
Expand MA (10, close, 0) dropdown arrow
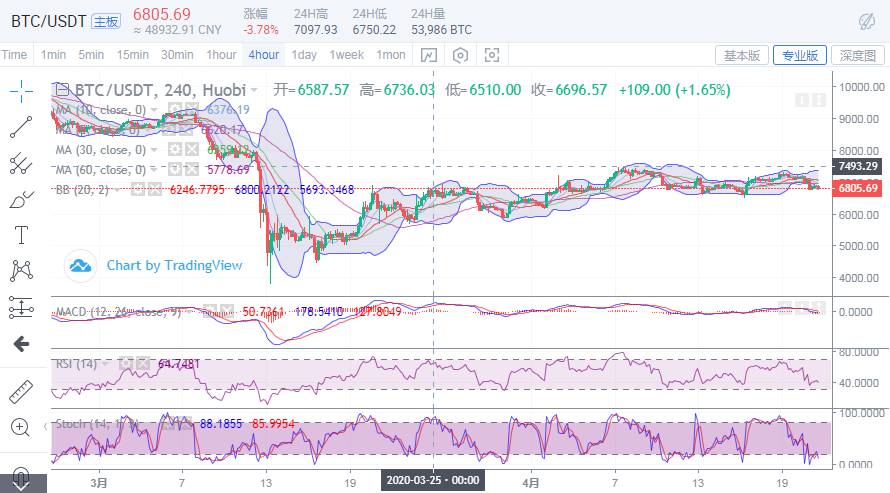click(154, 110)
